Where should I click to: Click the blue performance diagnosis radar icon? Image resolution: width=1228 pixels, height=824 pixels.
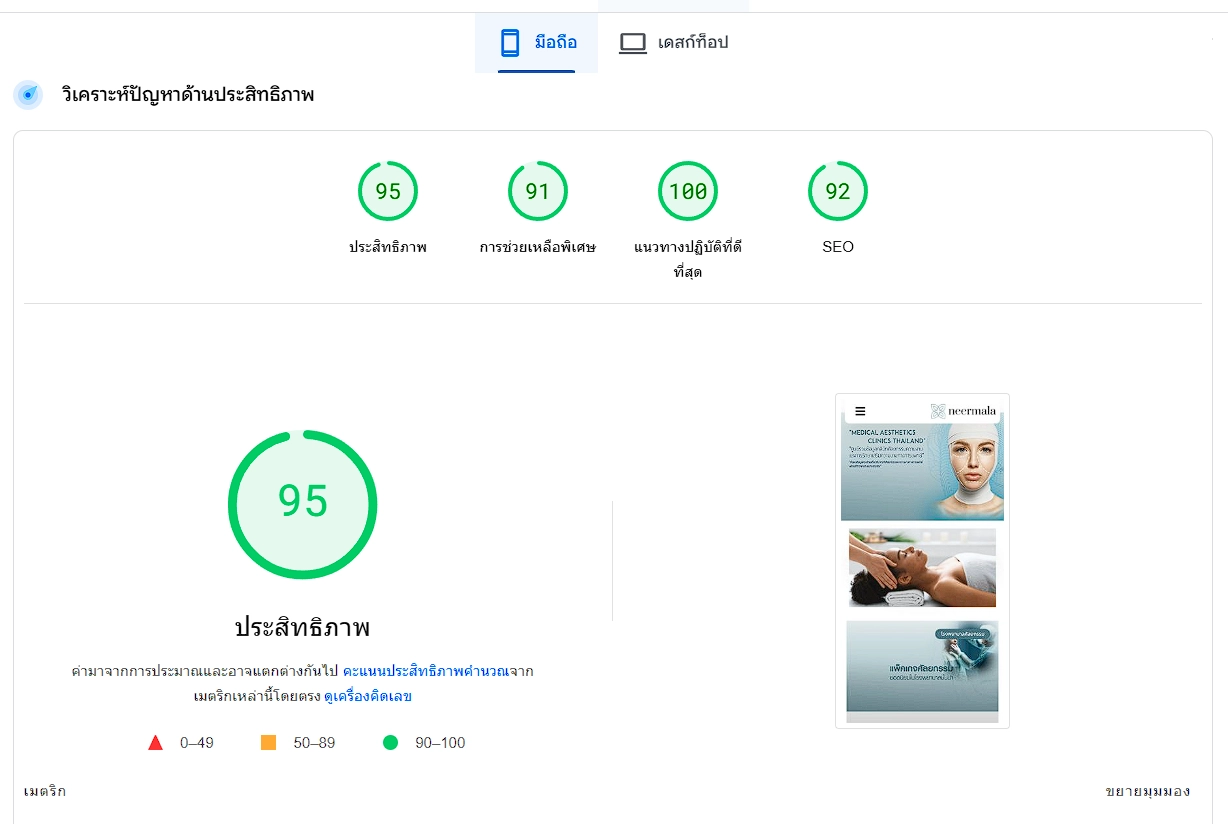point(28,95)
